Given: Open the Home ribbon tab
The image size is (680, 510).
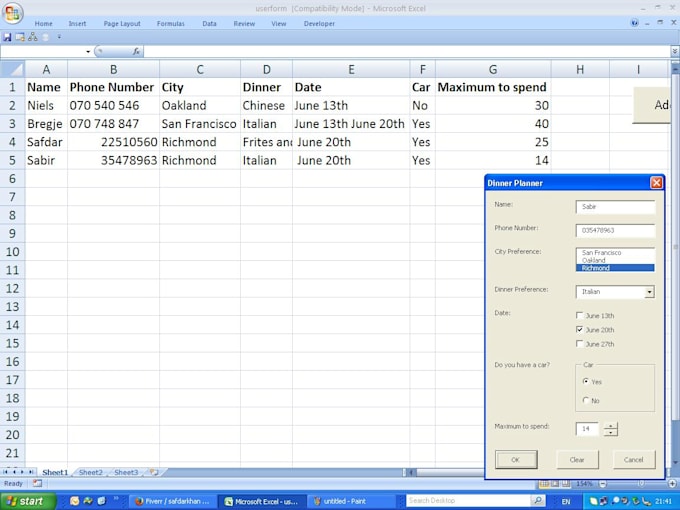Looking at the screenshot, I should pyautogui.click(x=43, y=23).
